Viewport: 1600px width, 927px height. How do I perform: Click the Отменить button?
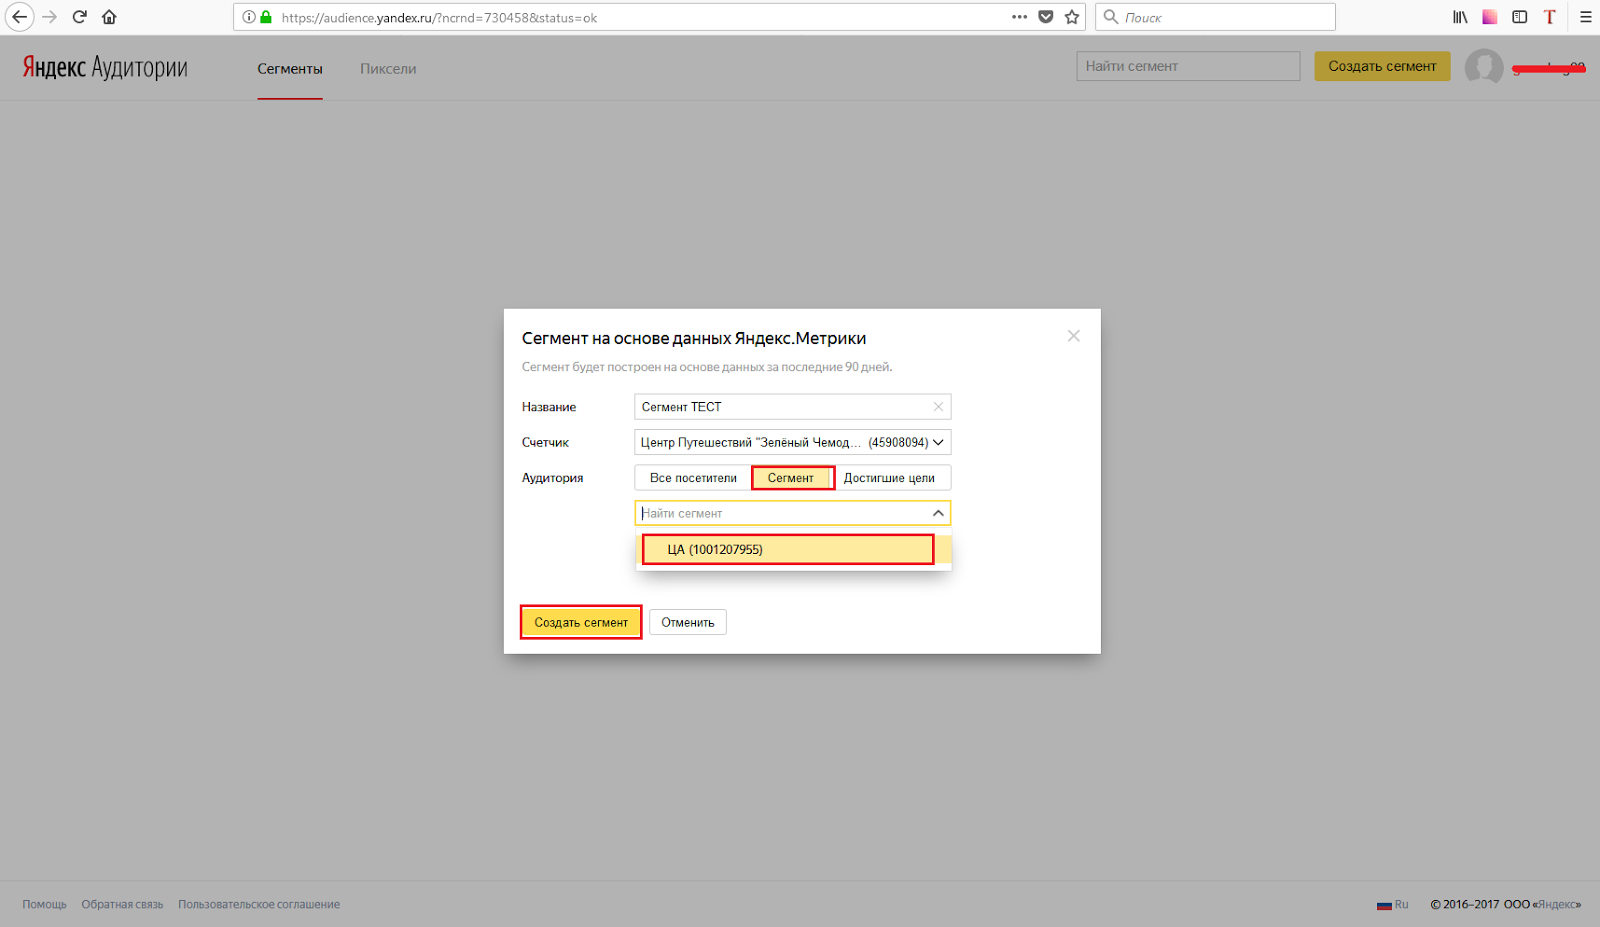point(688,622)
